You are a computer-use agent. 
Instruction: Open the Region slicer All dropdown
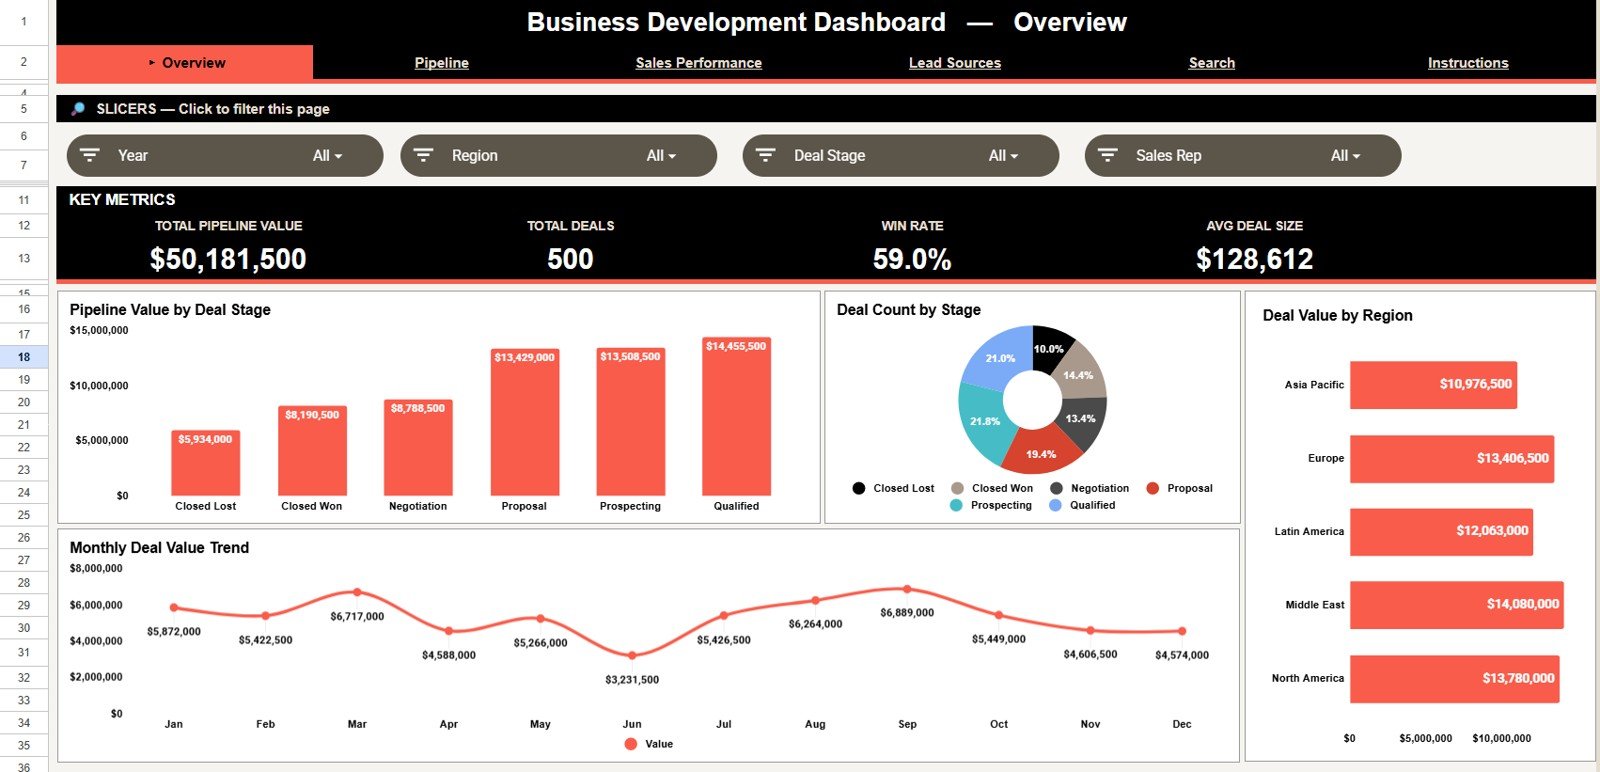click(661, 156)
